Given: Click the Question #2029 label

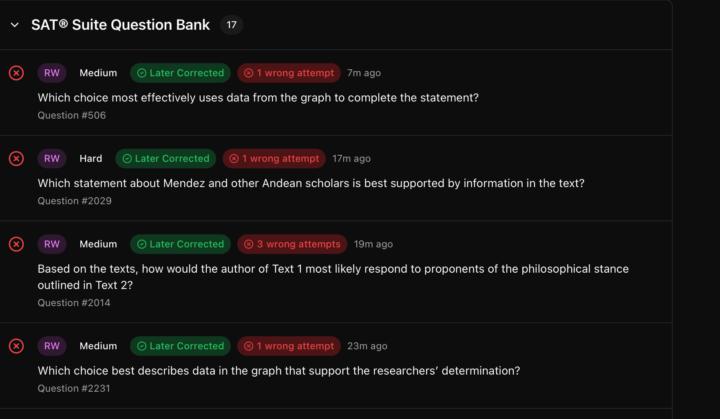Looking at the screenshot, I should (74, 201).
